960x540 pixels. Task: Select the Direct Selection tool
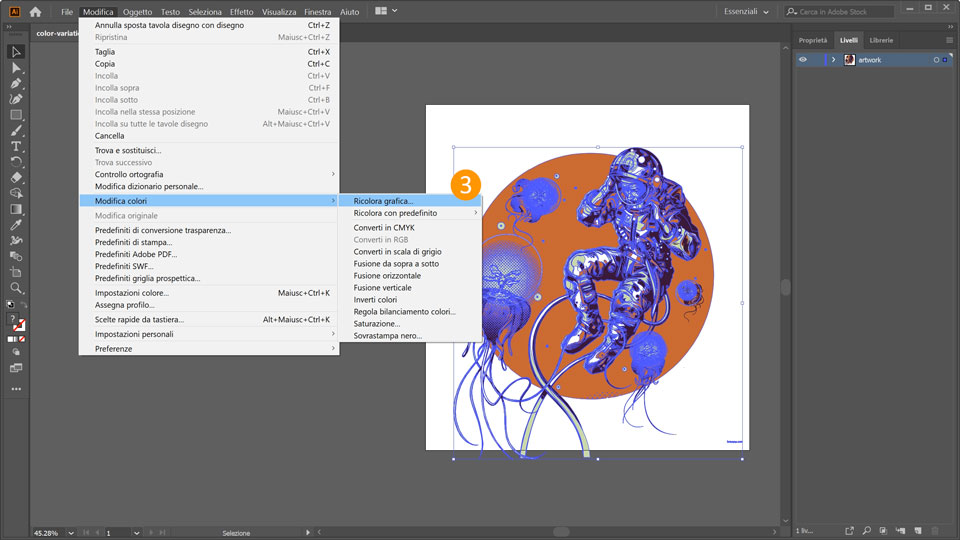tap(16, 68)
